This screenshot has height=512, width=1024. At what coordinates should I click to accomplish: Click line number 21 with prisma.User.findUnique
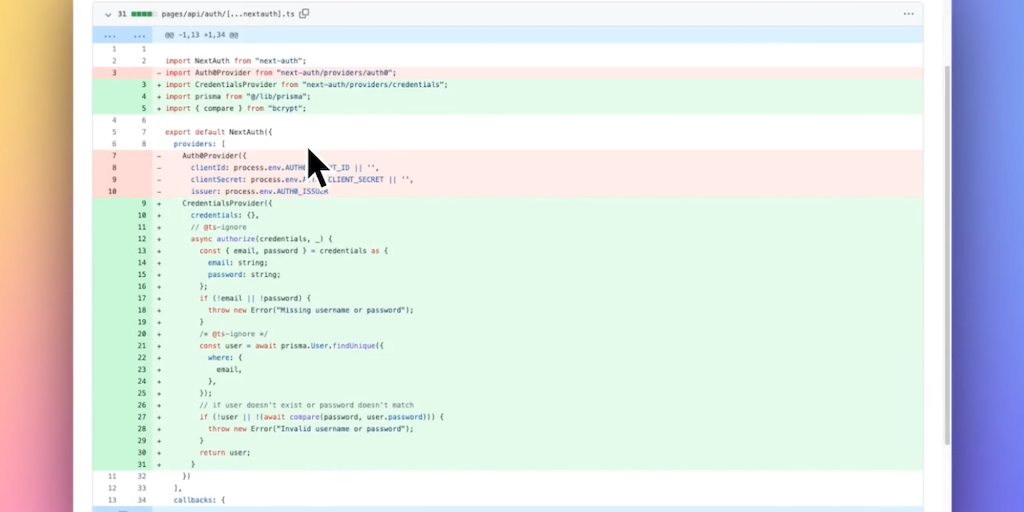142,345
